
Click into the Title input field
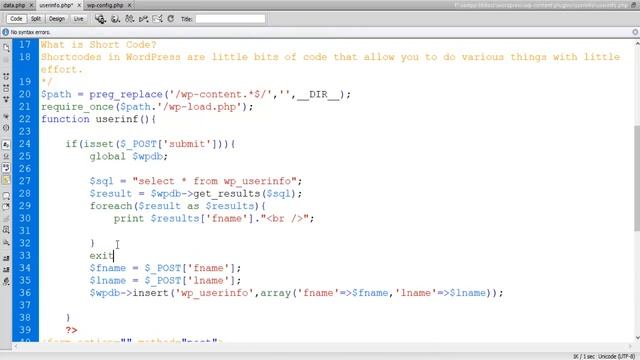tap(230, 19)
